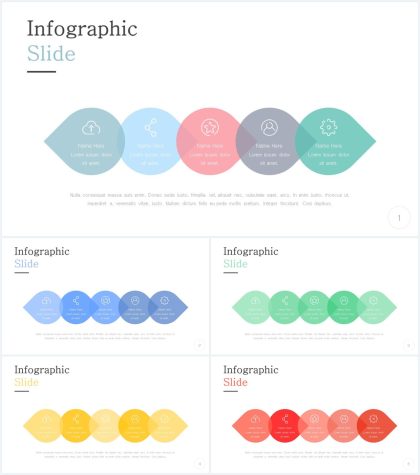Select the yellow infographic slide thumbnail
This screenshot has height=475, width=420.
click(106, 415)
